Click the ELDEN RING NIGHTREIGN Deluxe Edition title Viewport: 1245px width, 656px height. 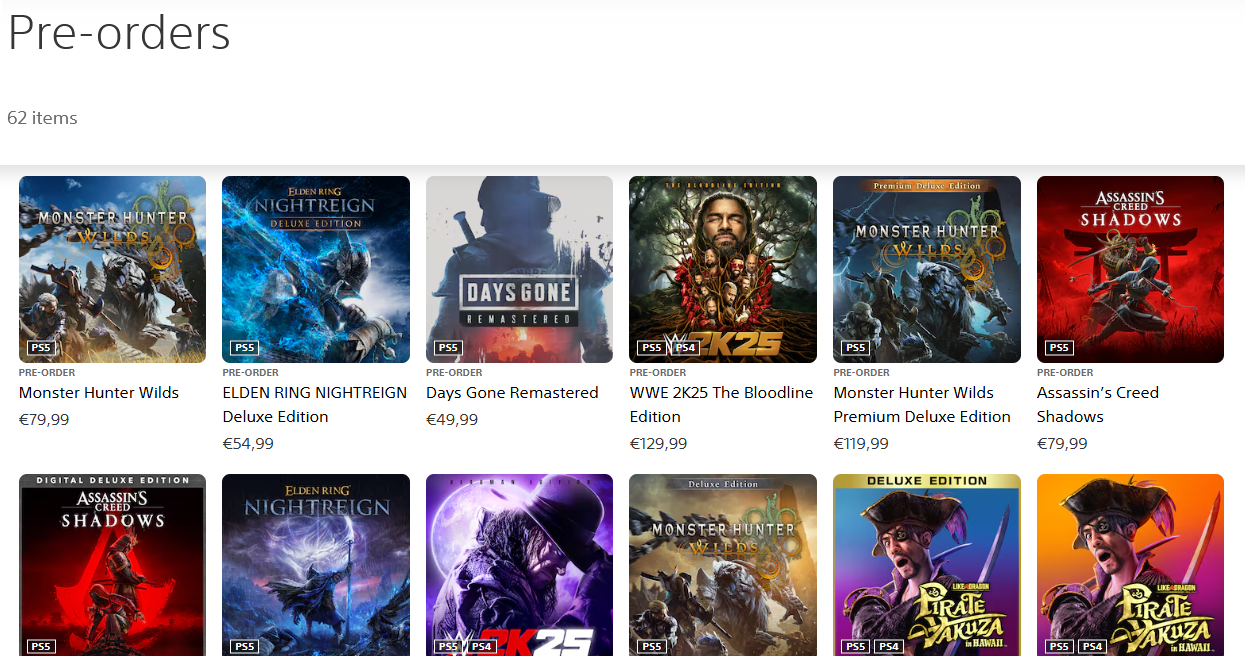[315, 405]
